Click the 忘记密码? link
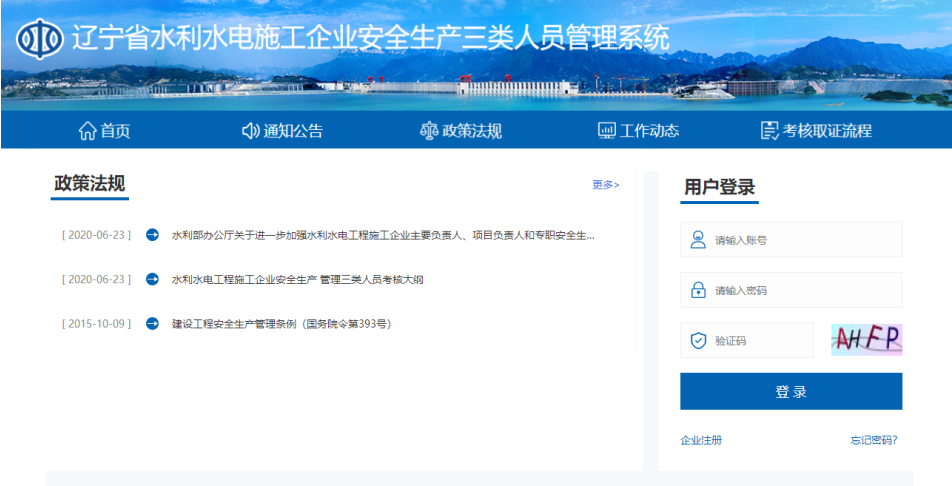Viewport: 952px width, 486px height. click(x=874, y=440)
